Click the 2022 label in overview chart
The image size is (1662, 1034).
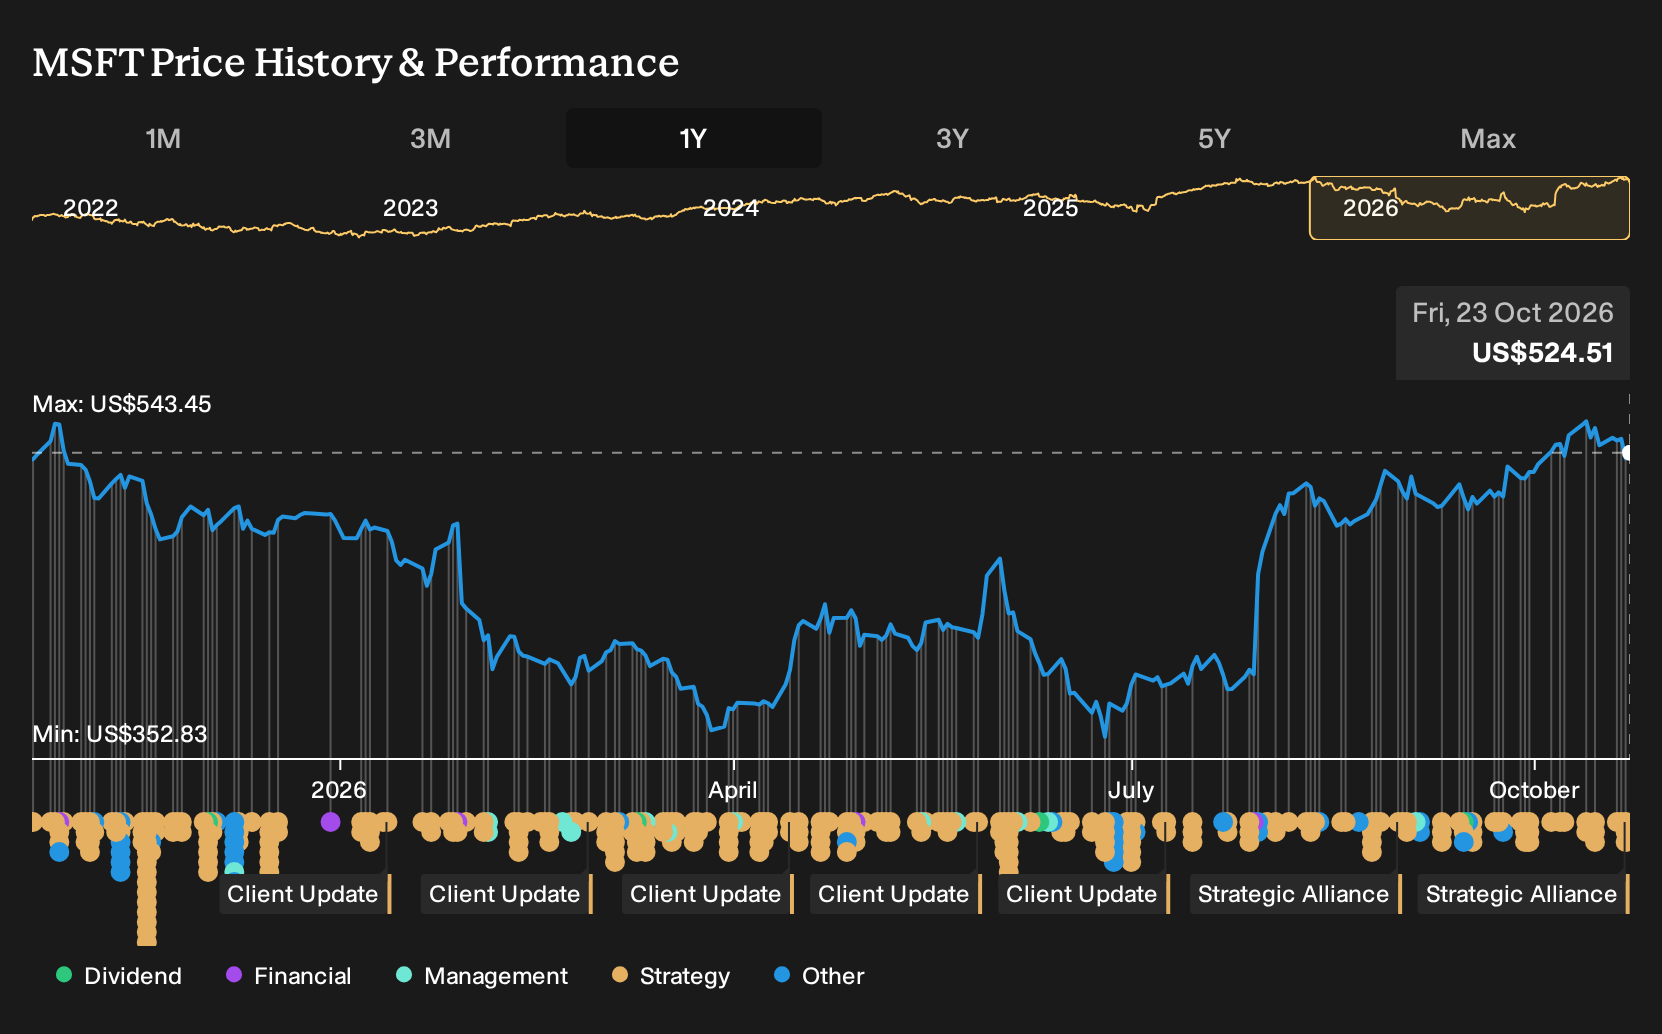[90, 208]
